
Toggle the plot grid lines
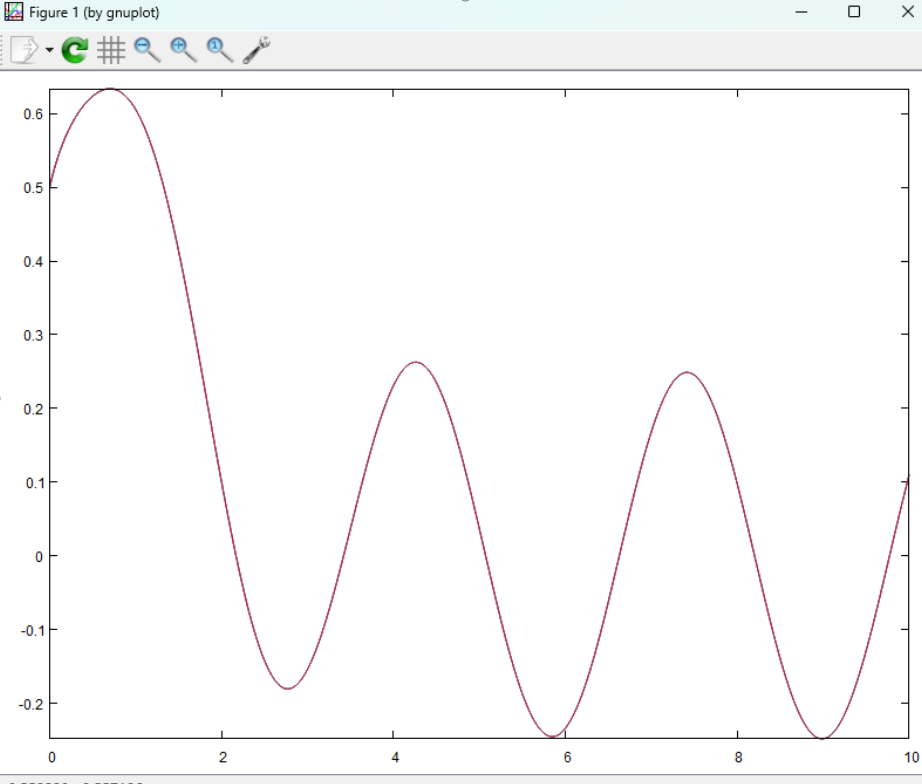(x=111, y=49)
